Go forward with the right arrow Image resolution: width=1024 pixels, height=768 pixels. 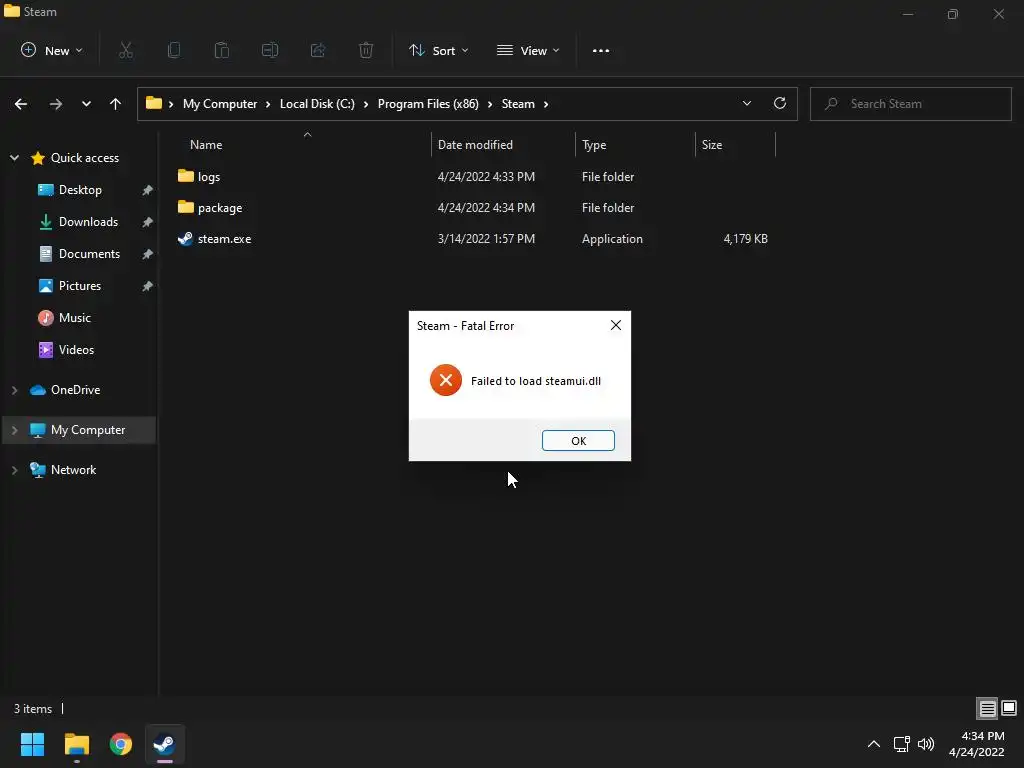56,104
